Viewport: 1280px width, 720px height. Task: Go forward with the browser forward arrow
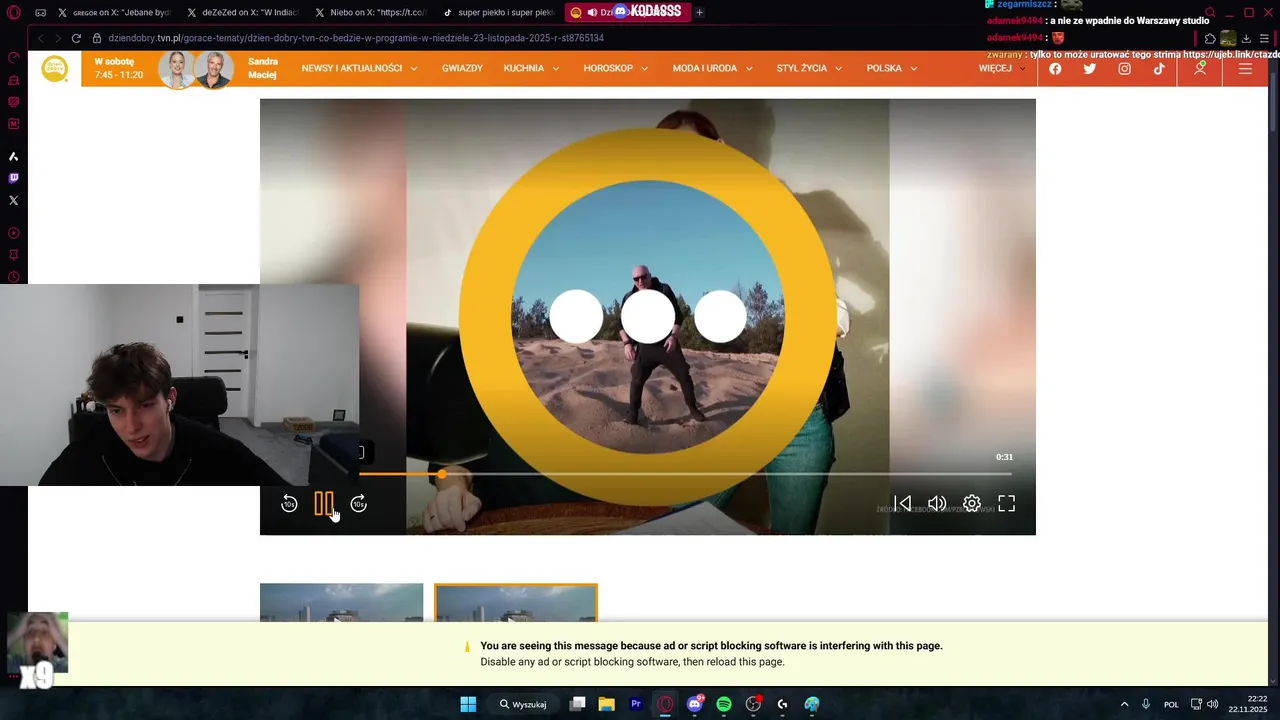click(x=57, y=38)
